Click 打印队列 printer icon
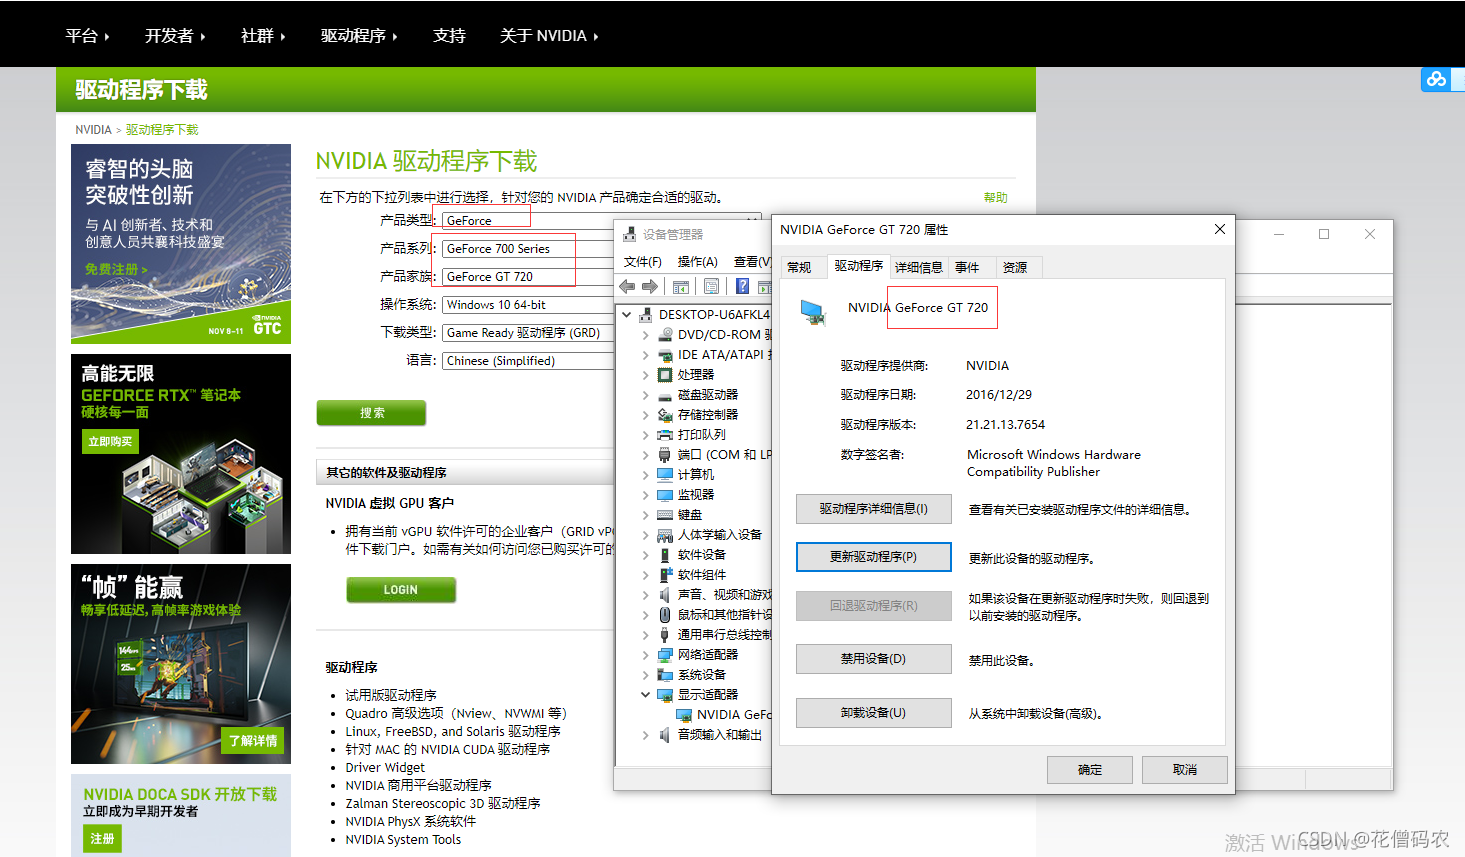This screenshot has width=1465, height=857. pyautogui.click(x=665, y=434)
